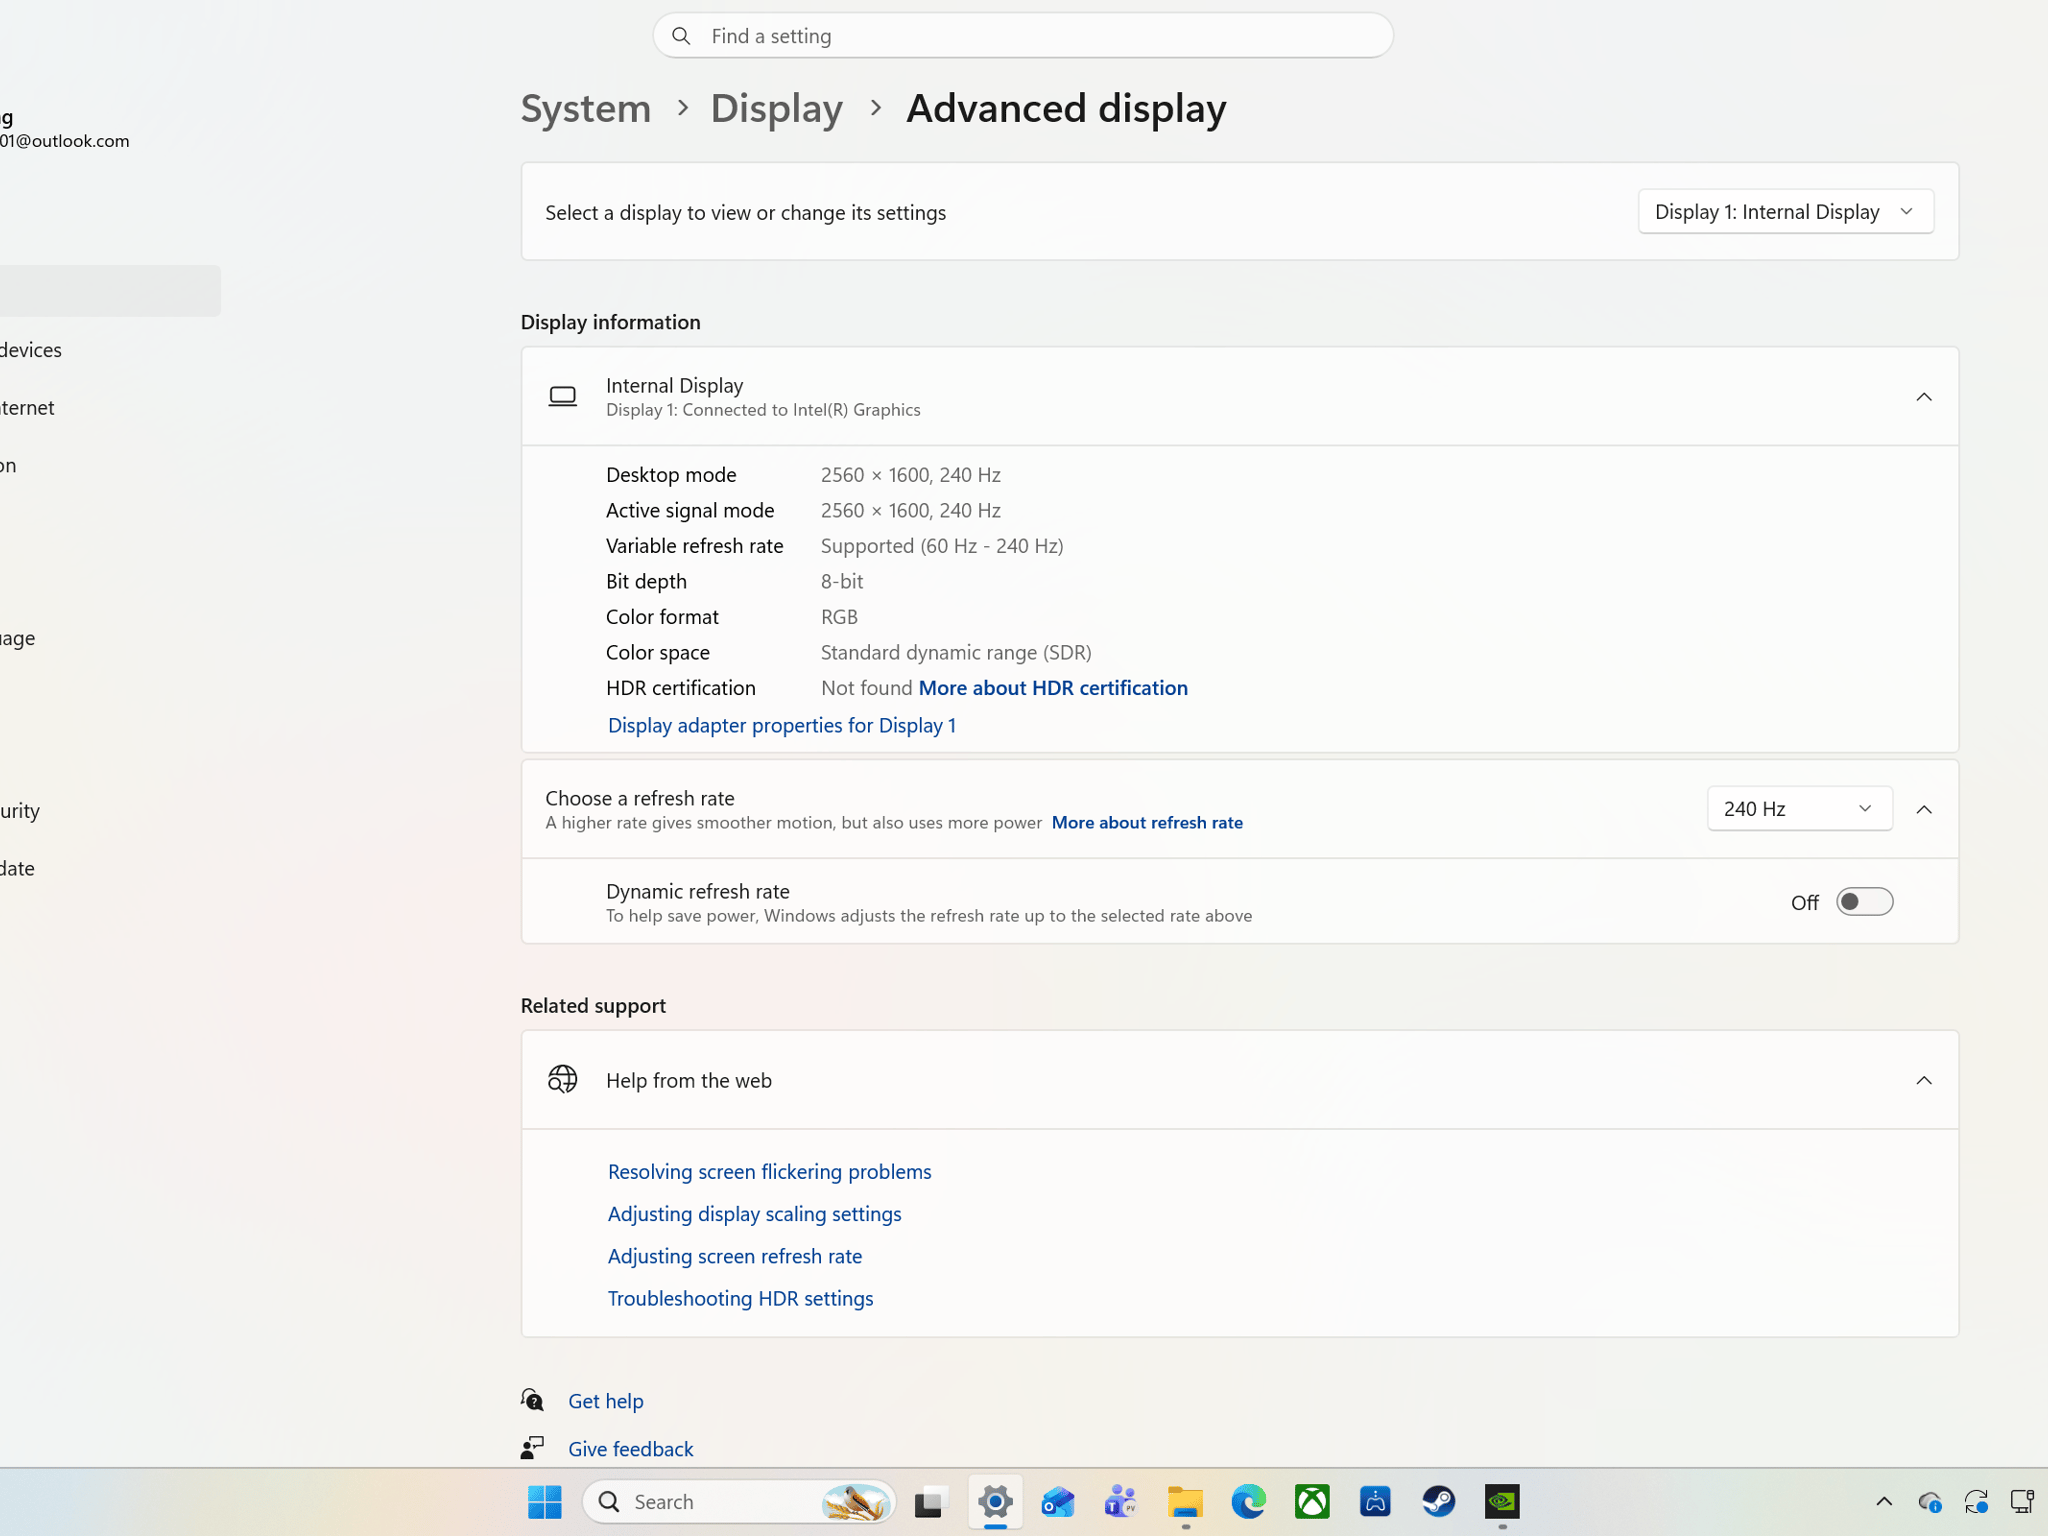
Task: Launch Microsoft Edge browser
Action: point(1248,1501)
